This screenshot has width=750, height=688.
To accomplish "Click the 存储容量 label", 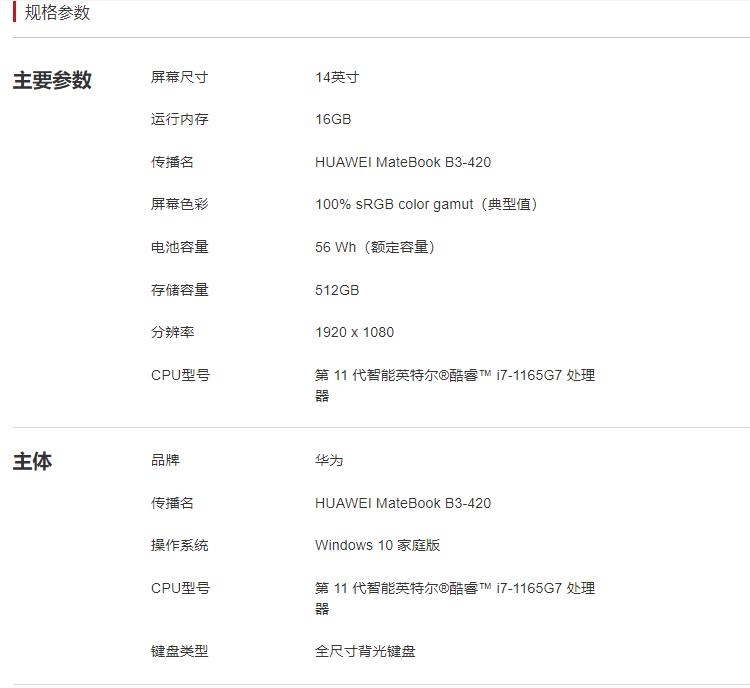I will click(179, 290).
